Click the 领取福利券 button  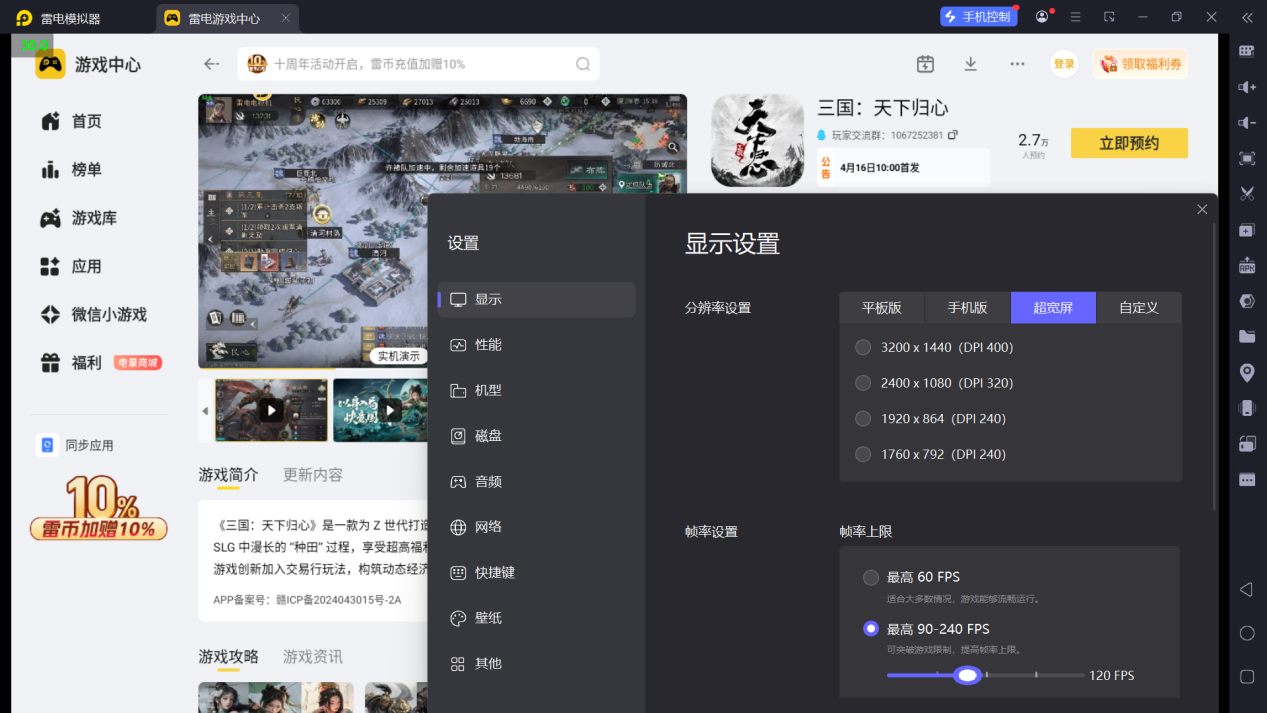pos(1141,64)
